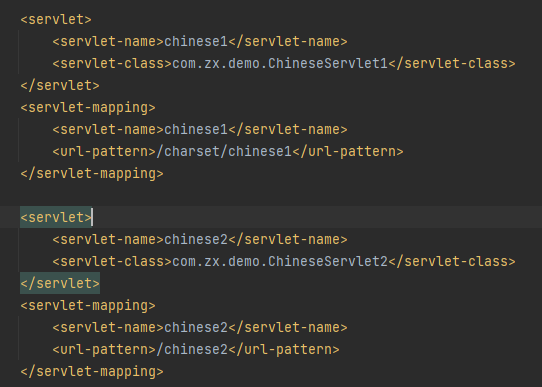Click closing </url-pattern> tag after /chinese2
This screenshot has height=387, width=542.
284,349
